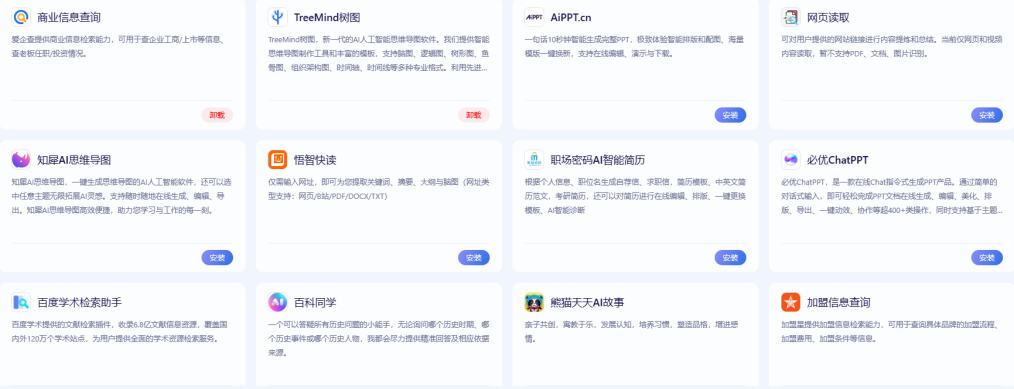The width and height of the screenshot is (1014, 389).
Task: Click the 百科同学 description text
Action: pos(378,338)
